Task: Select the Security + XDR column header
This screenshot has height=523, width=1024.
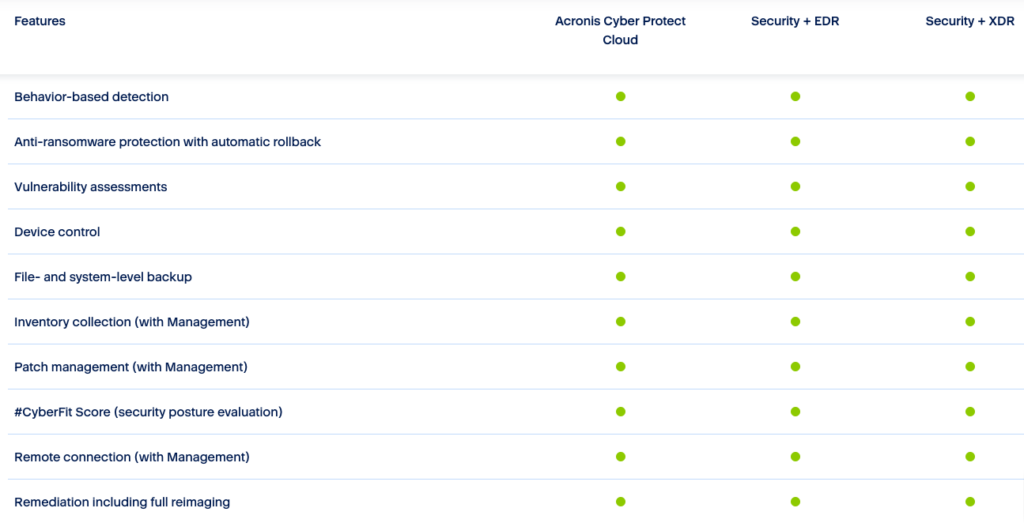Action: click(970, 21)
